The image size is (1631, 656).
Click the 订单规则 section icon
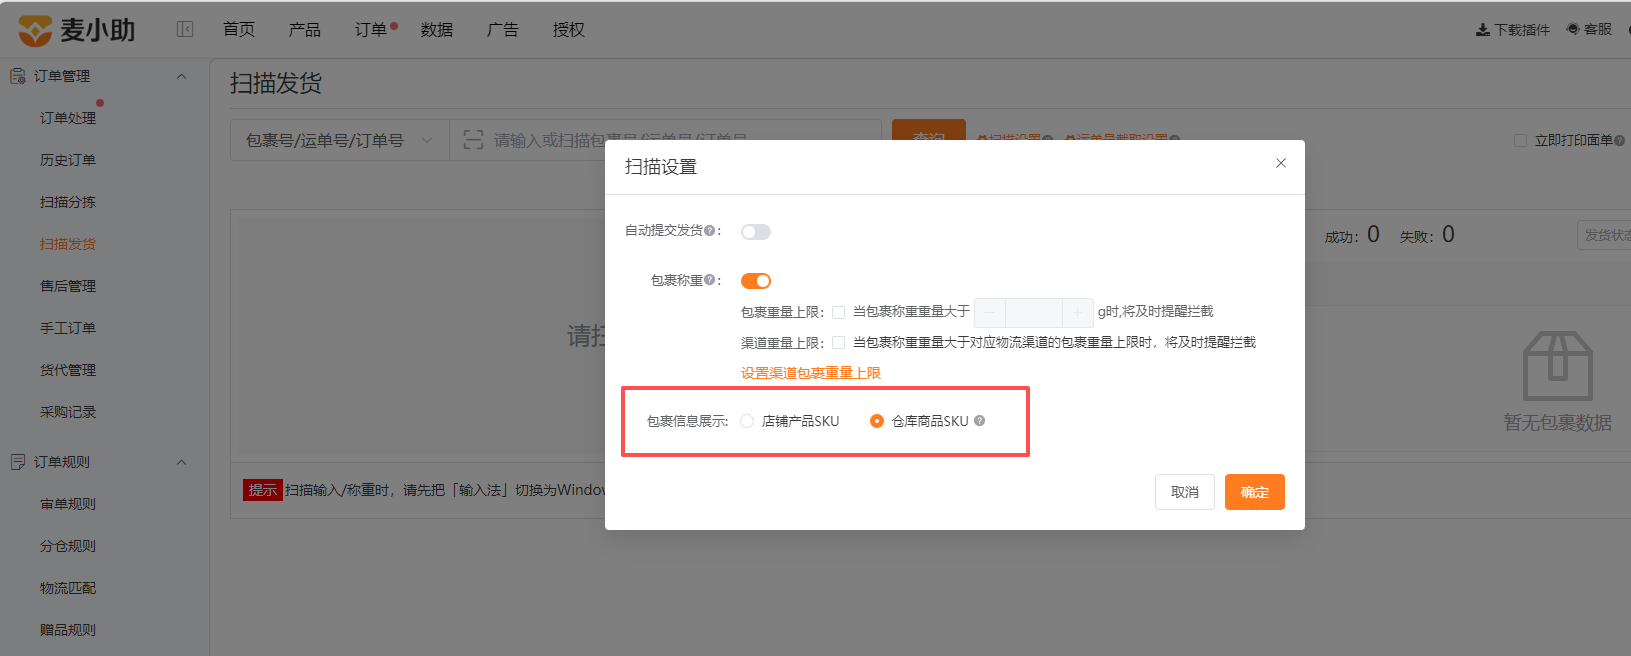[x=17, y=462]
